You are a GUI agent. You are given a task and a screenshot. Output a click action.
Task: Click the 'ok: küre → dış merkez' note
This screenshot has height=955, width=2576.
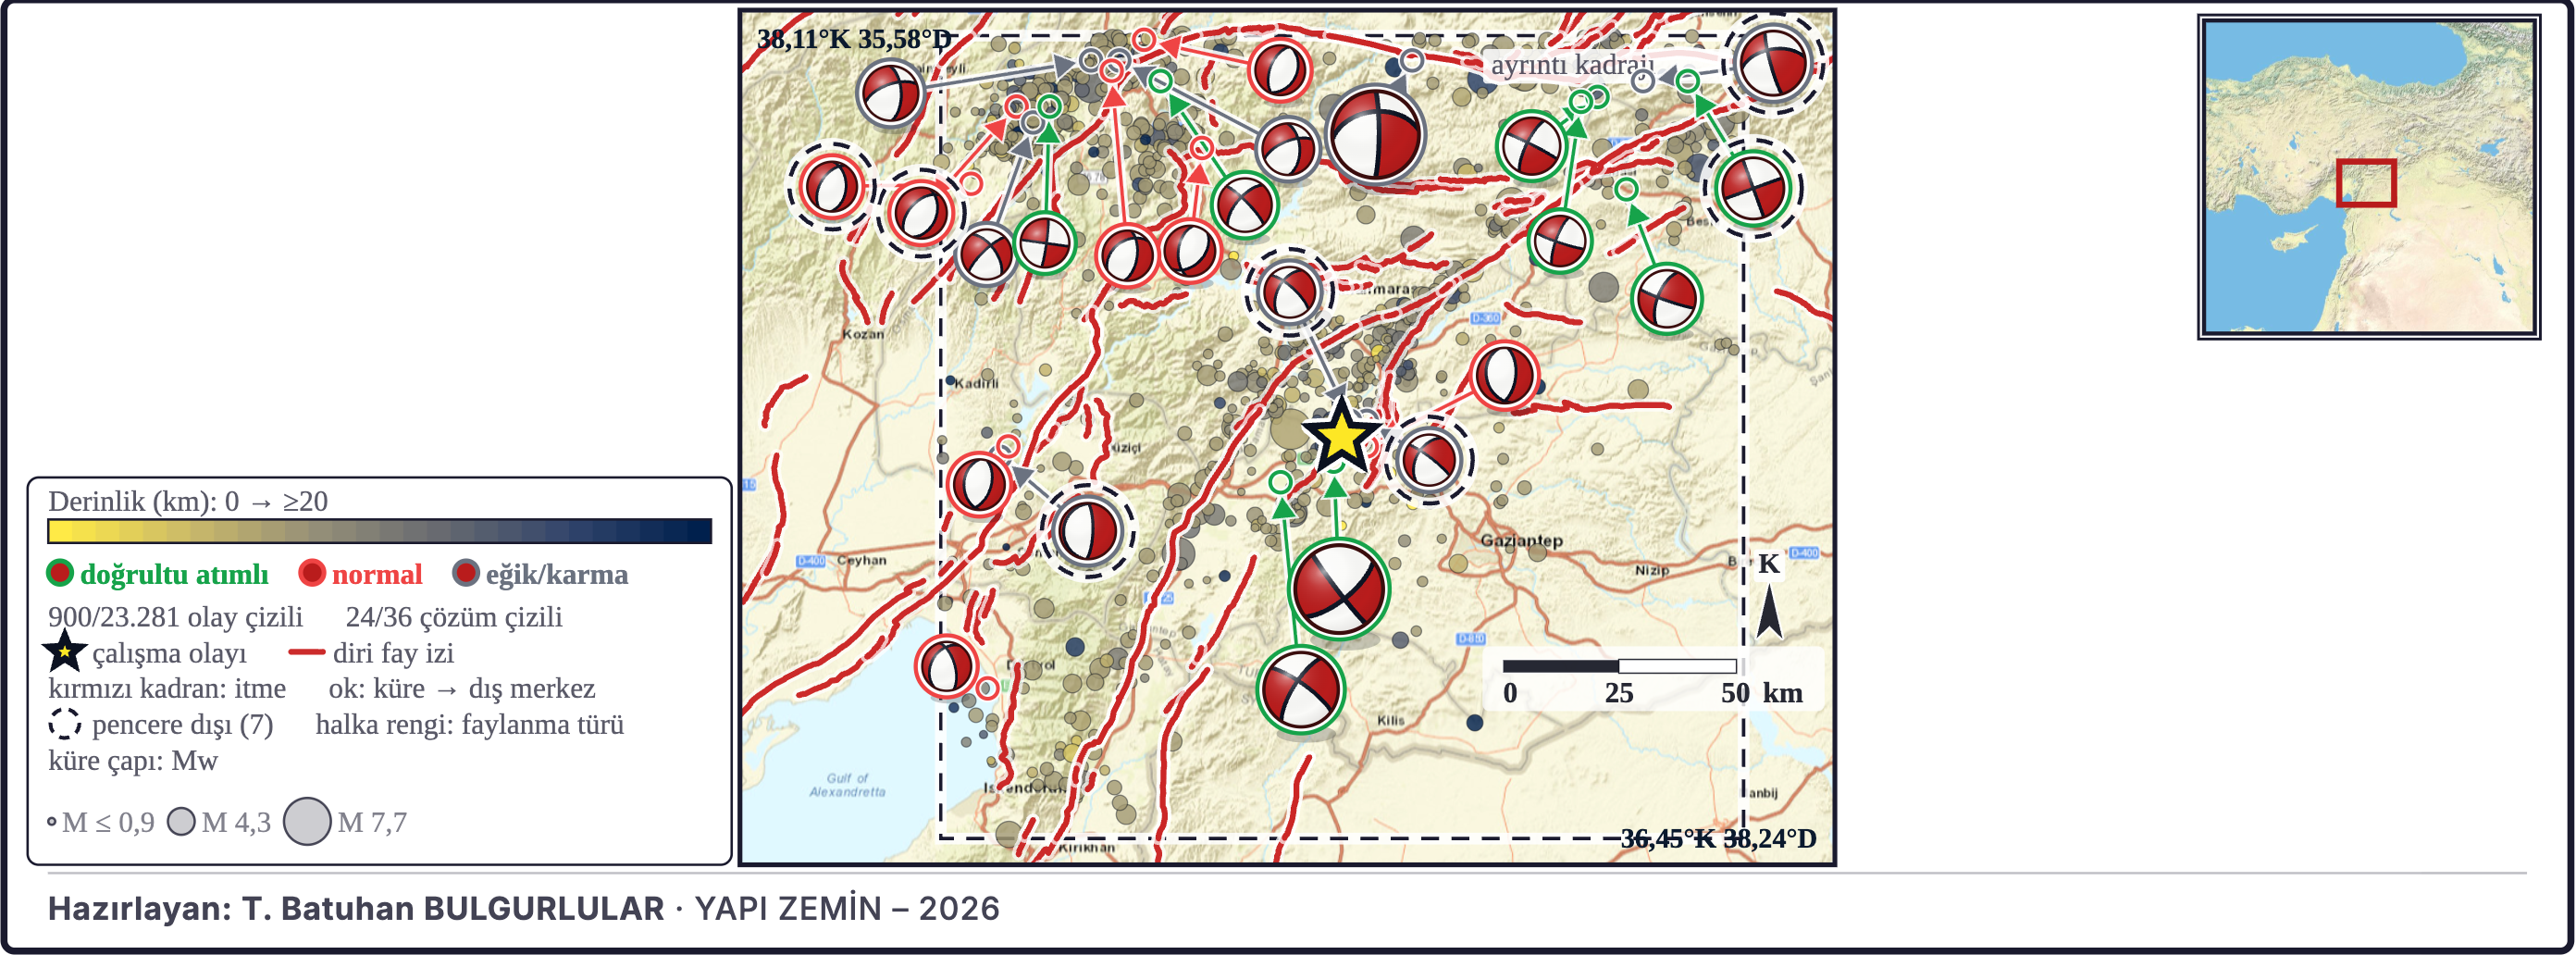462,688
